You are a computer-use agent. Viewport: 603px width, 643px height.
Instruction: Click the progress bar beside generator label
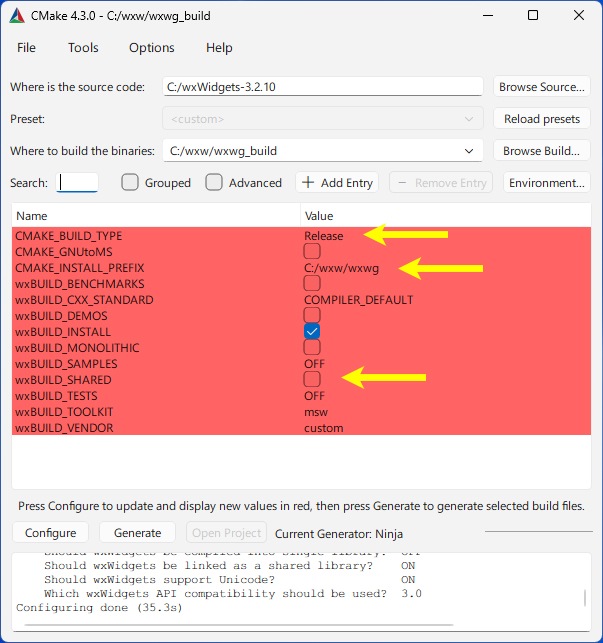[539, 531]
